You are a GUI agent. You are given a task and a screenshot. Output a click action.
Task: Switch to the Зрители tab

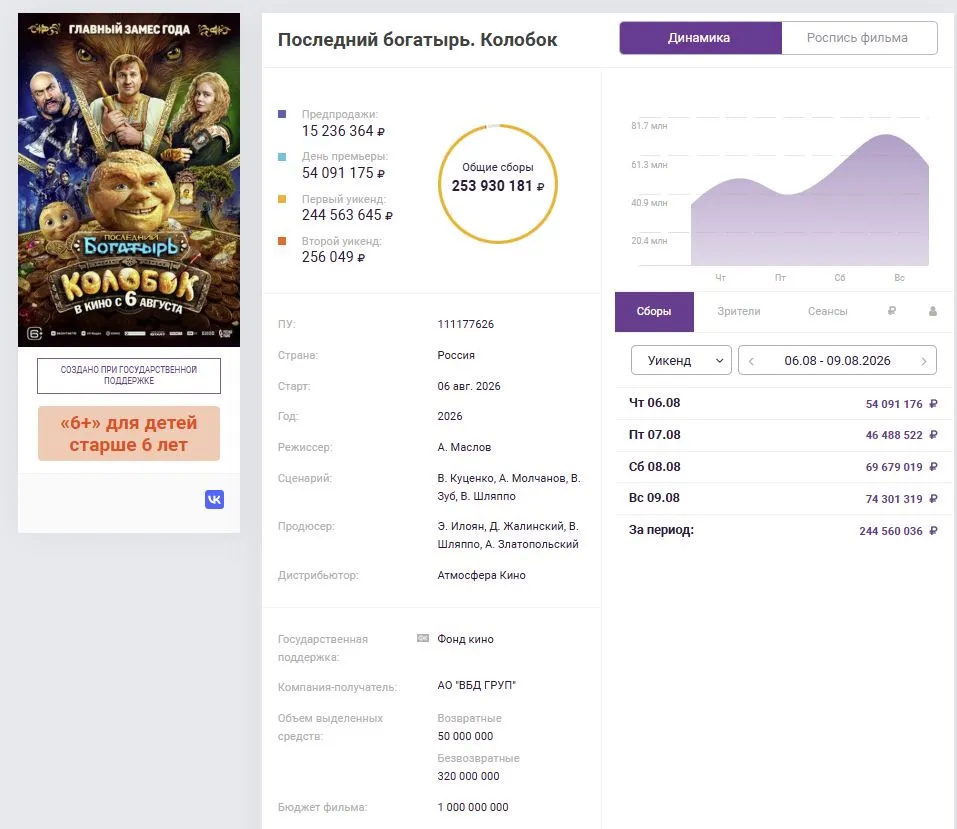coord(739,311)
